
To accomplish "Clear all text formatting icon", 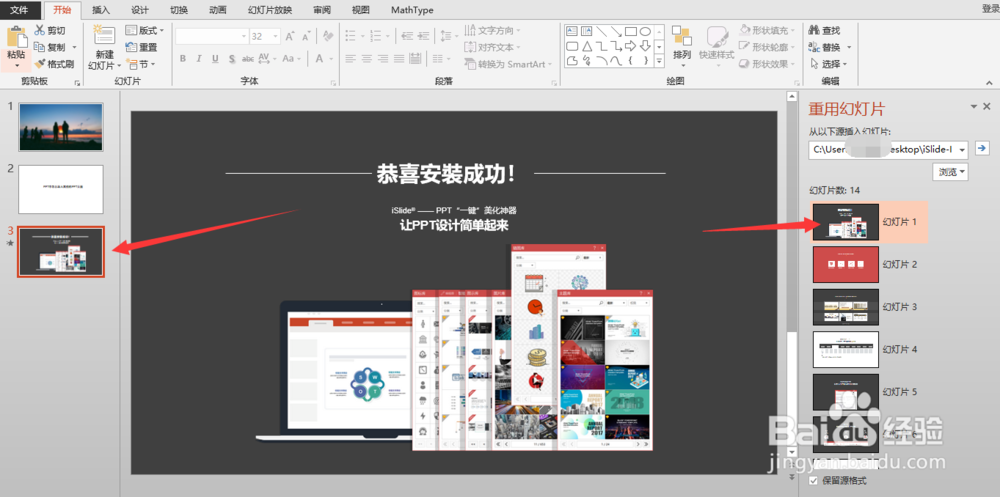I will coord(328,36).
